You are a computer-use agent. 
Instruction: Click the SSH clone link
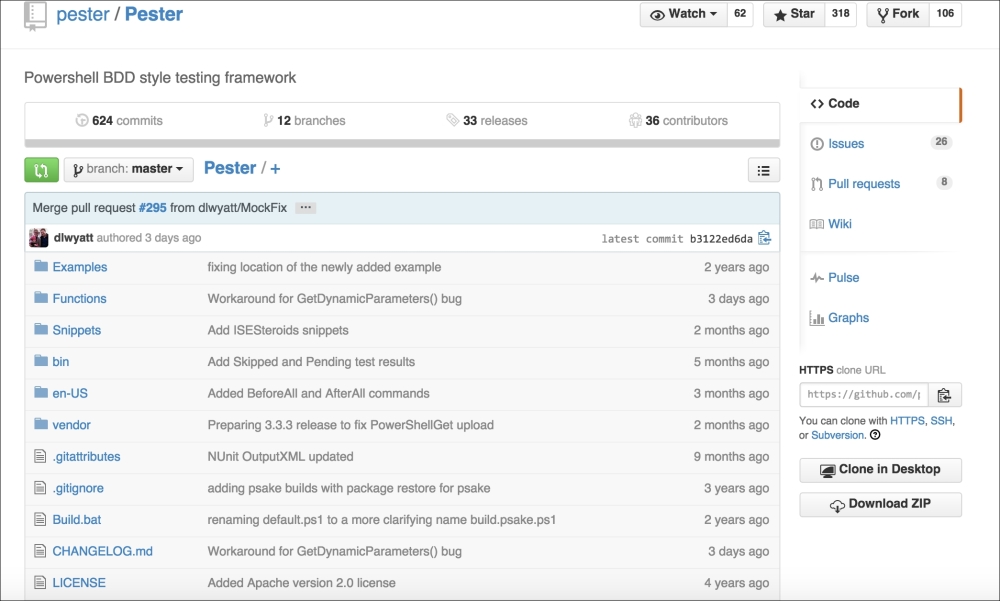[941, 421]
